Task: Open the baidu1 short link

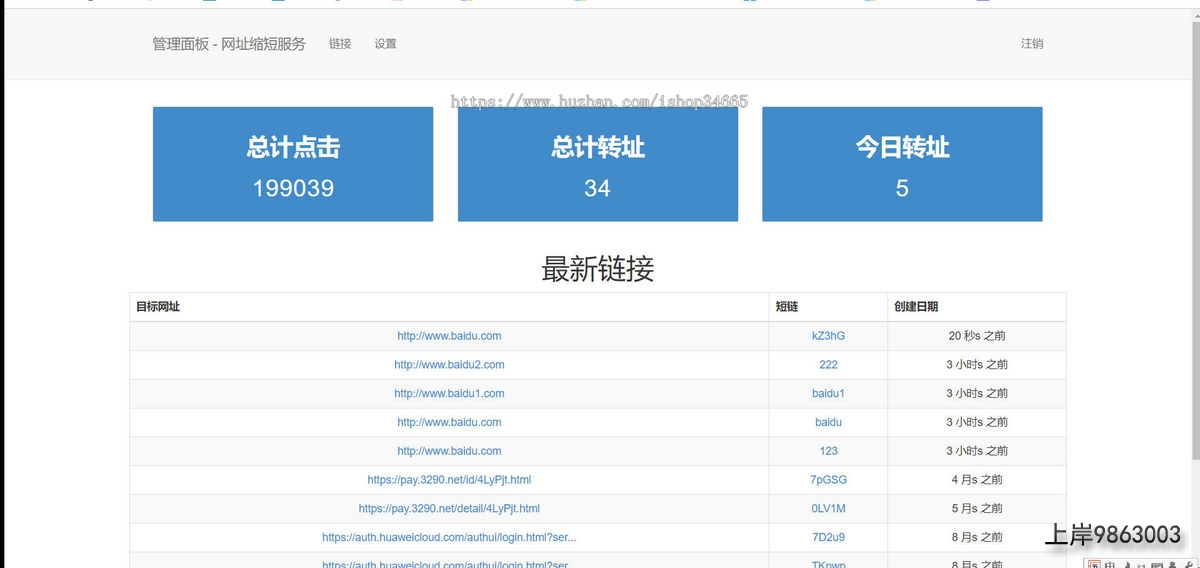Action: 828,394
